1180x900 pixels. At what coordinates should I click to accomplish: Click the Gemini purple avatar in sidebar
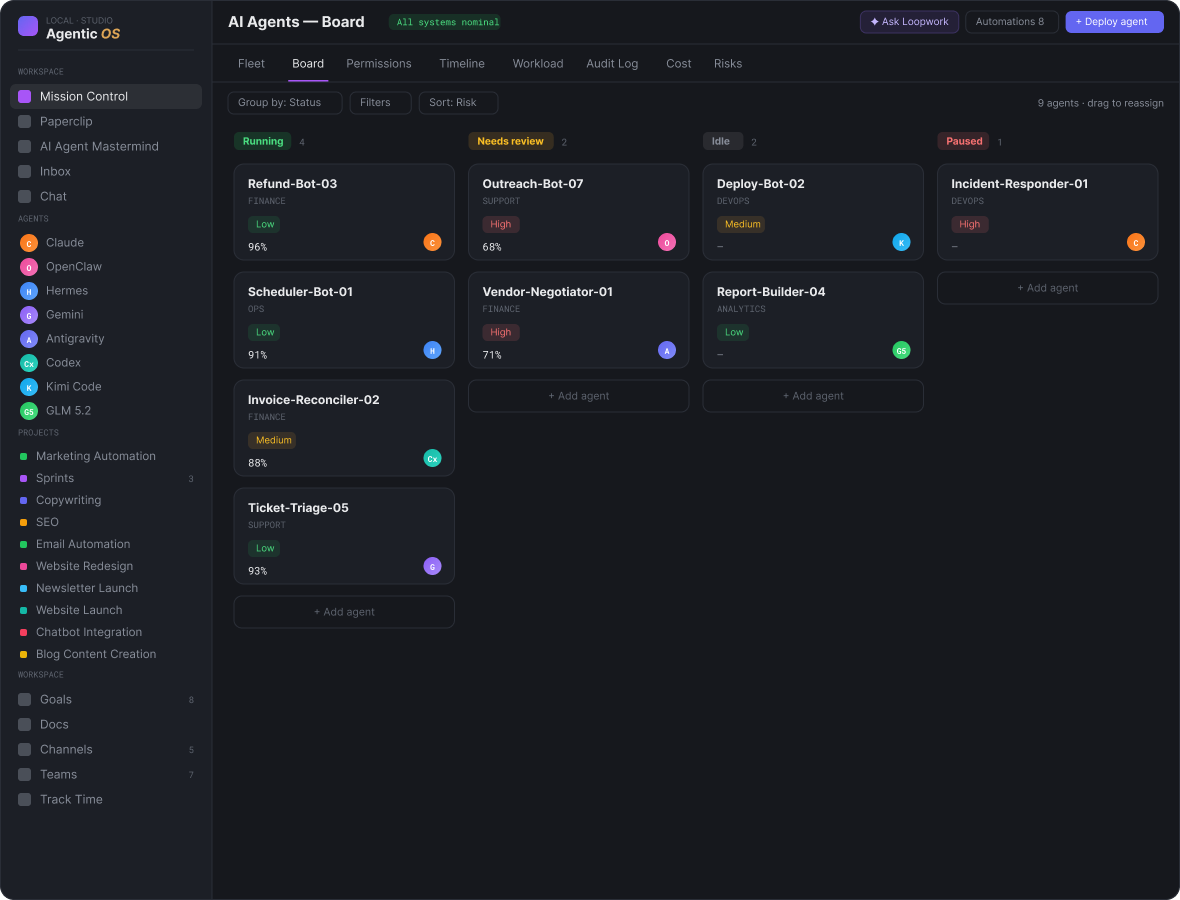pos(29,315)
